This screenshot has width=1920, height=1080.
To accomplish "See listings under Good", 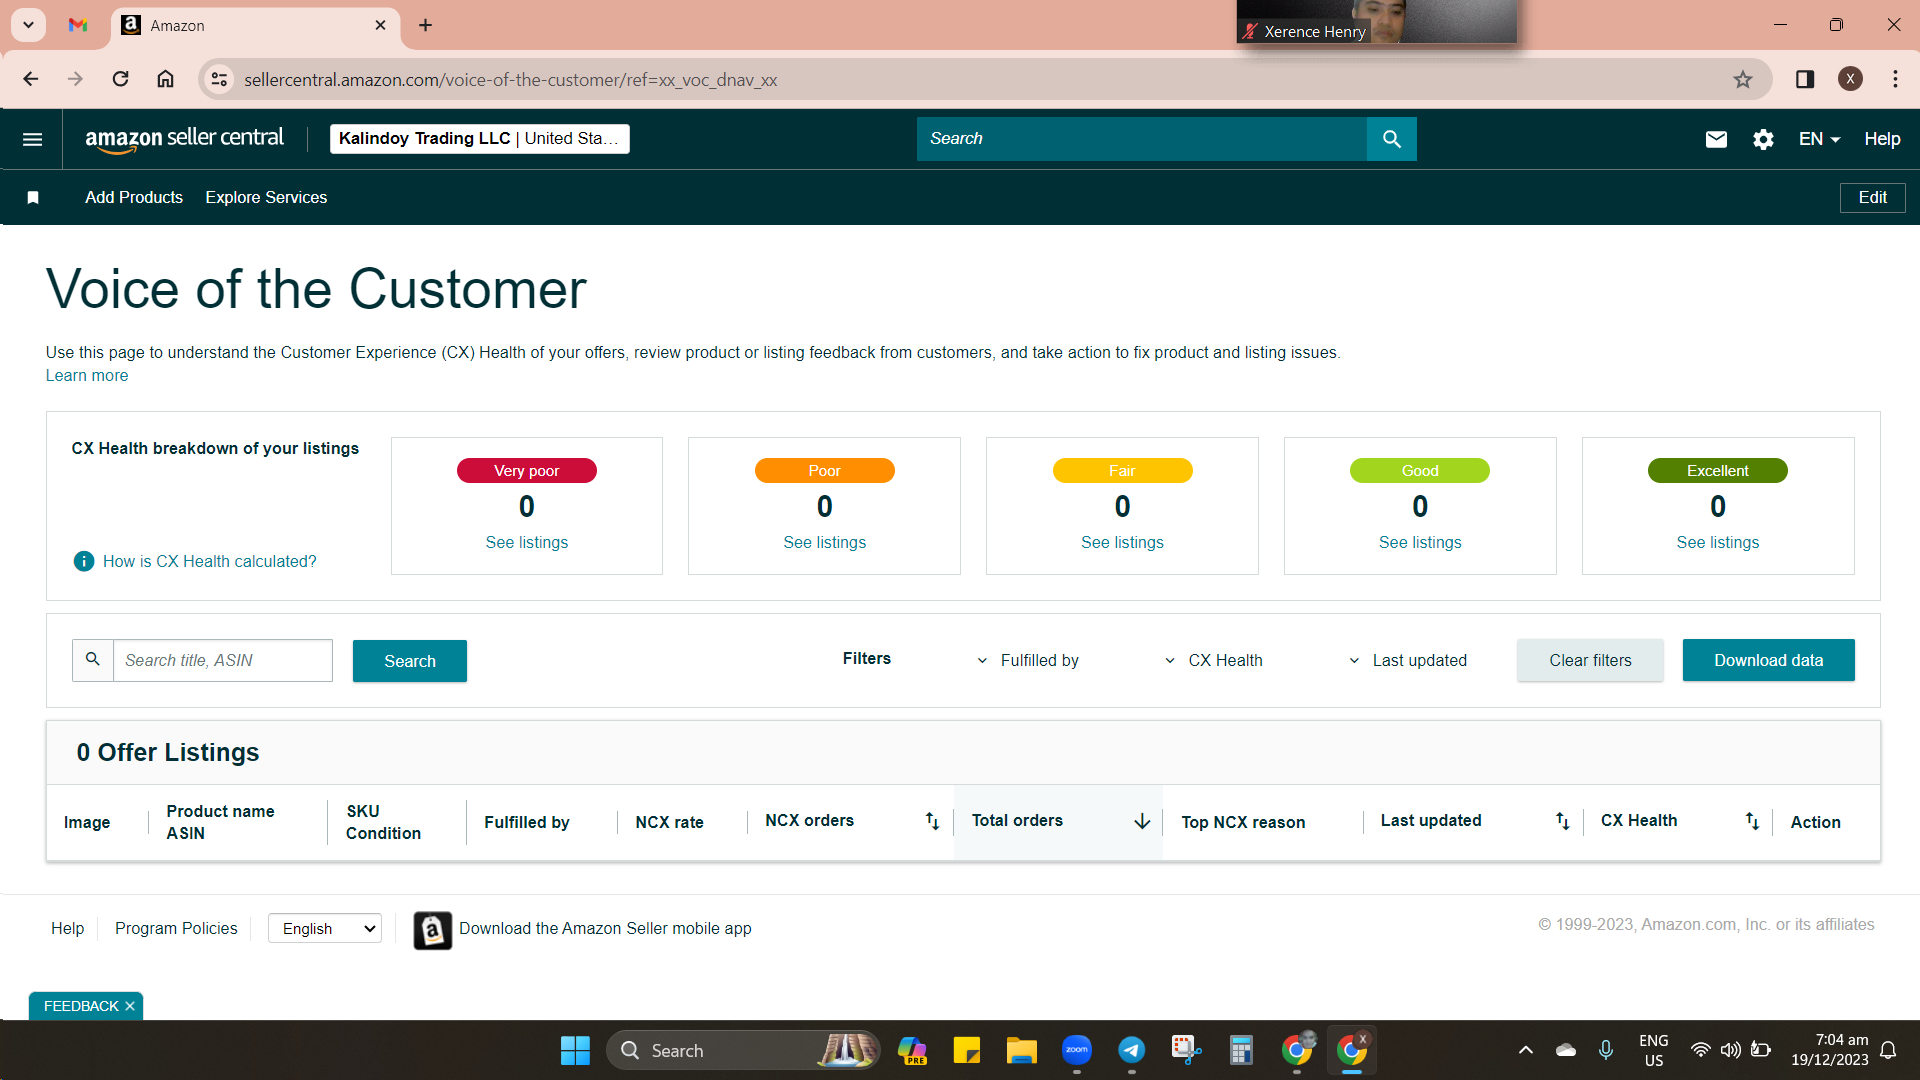I will click(1420, 543).
